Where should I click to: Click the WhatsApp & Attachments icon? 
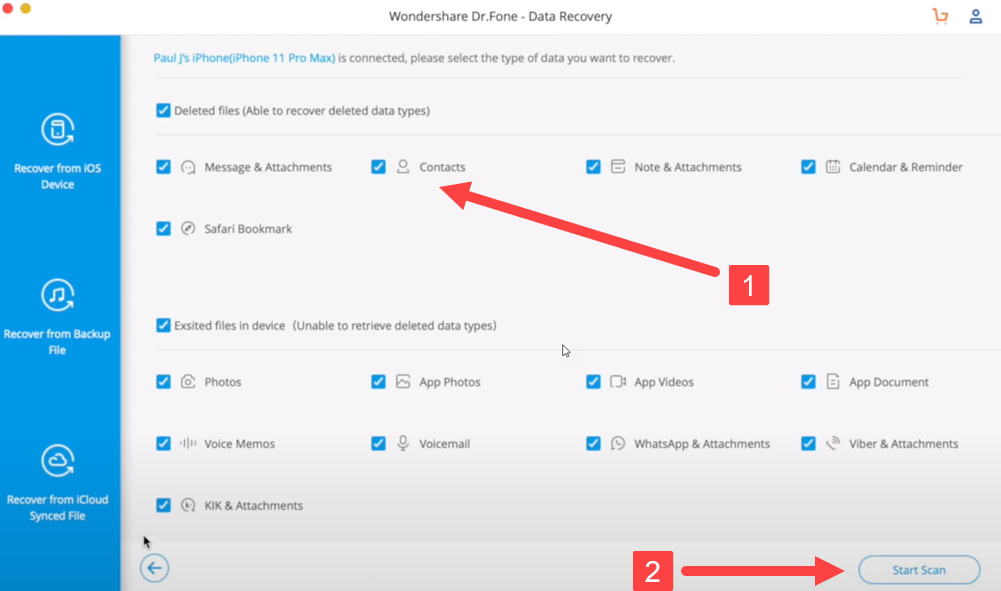618,443
